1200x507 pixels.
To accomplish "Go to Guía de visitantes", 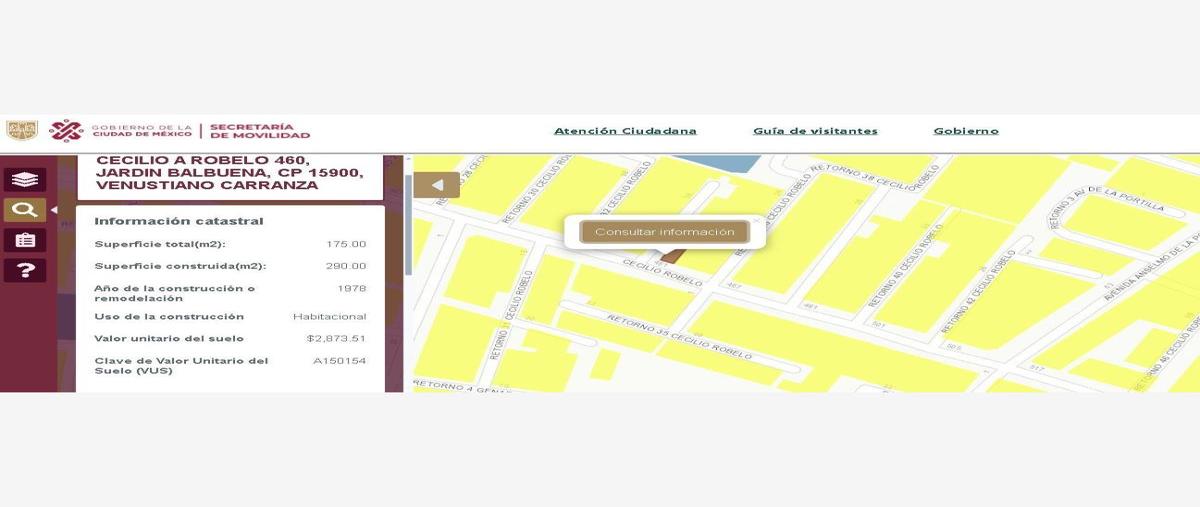I will pos(815,131).
